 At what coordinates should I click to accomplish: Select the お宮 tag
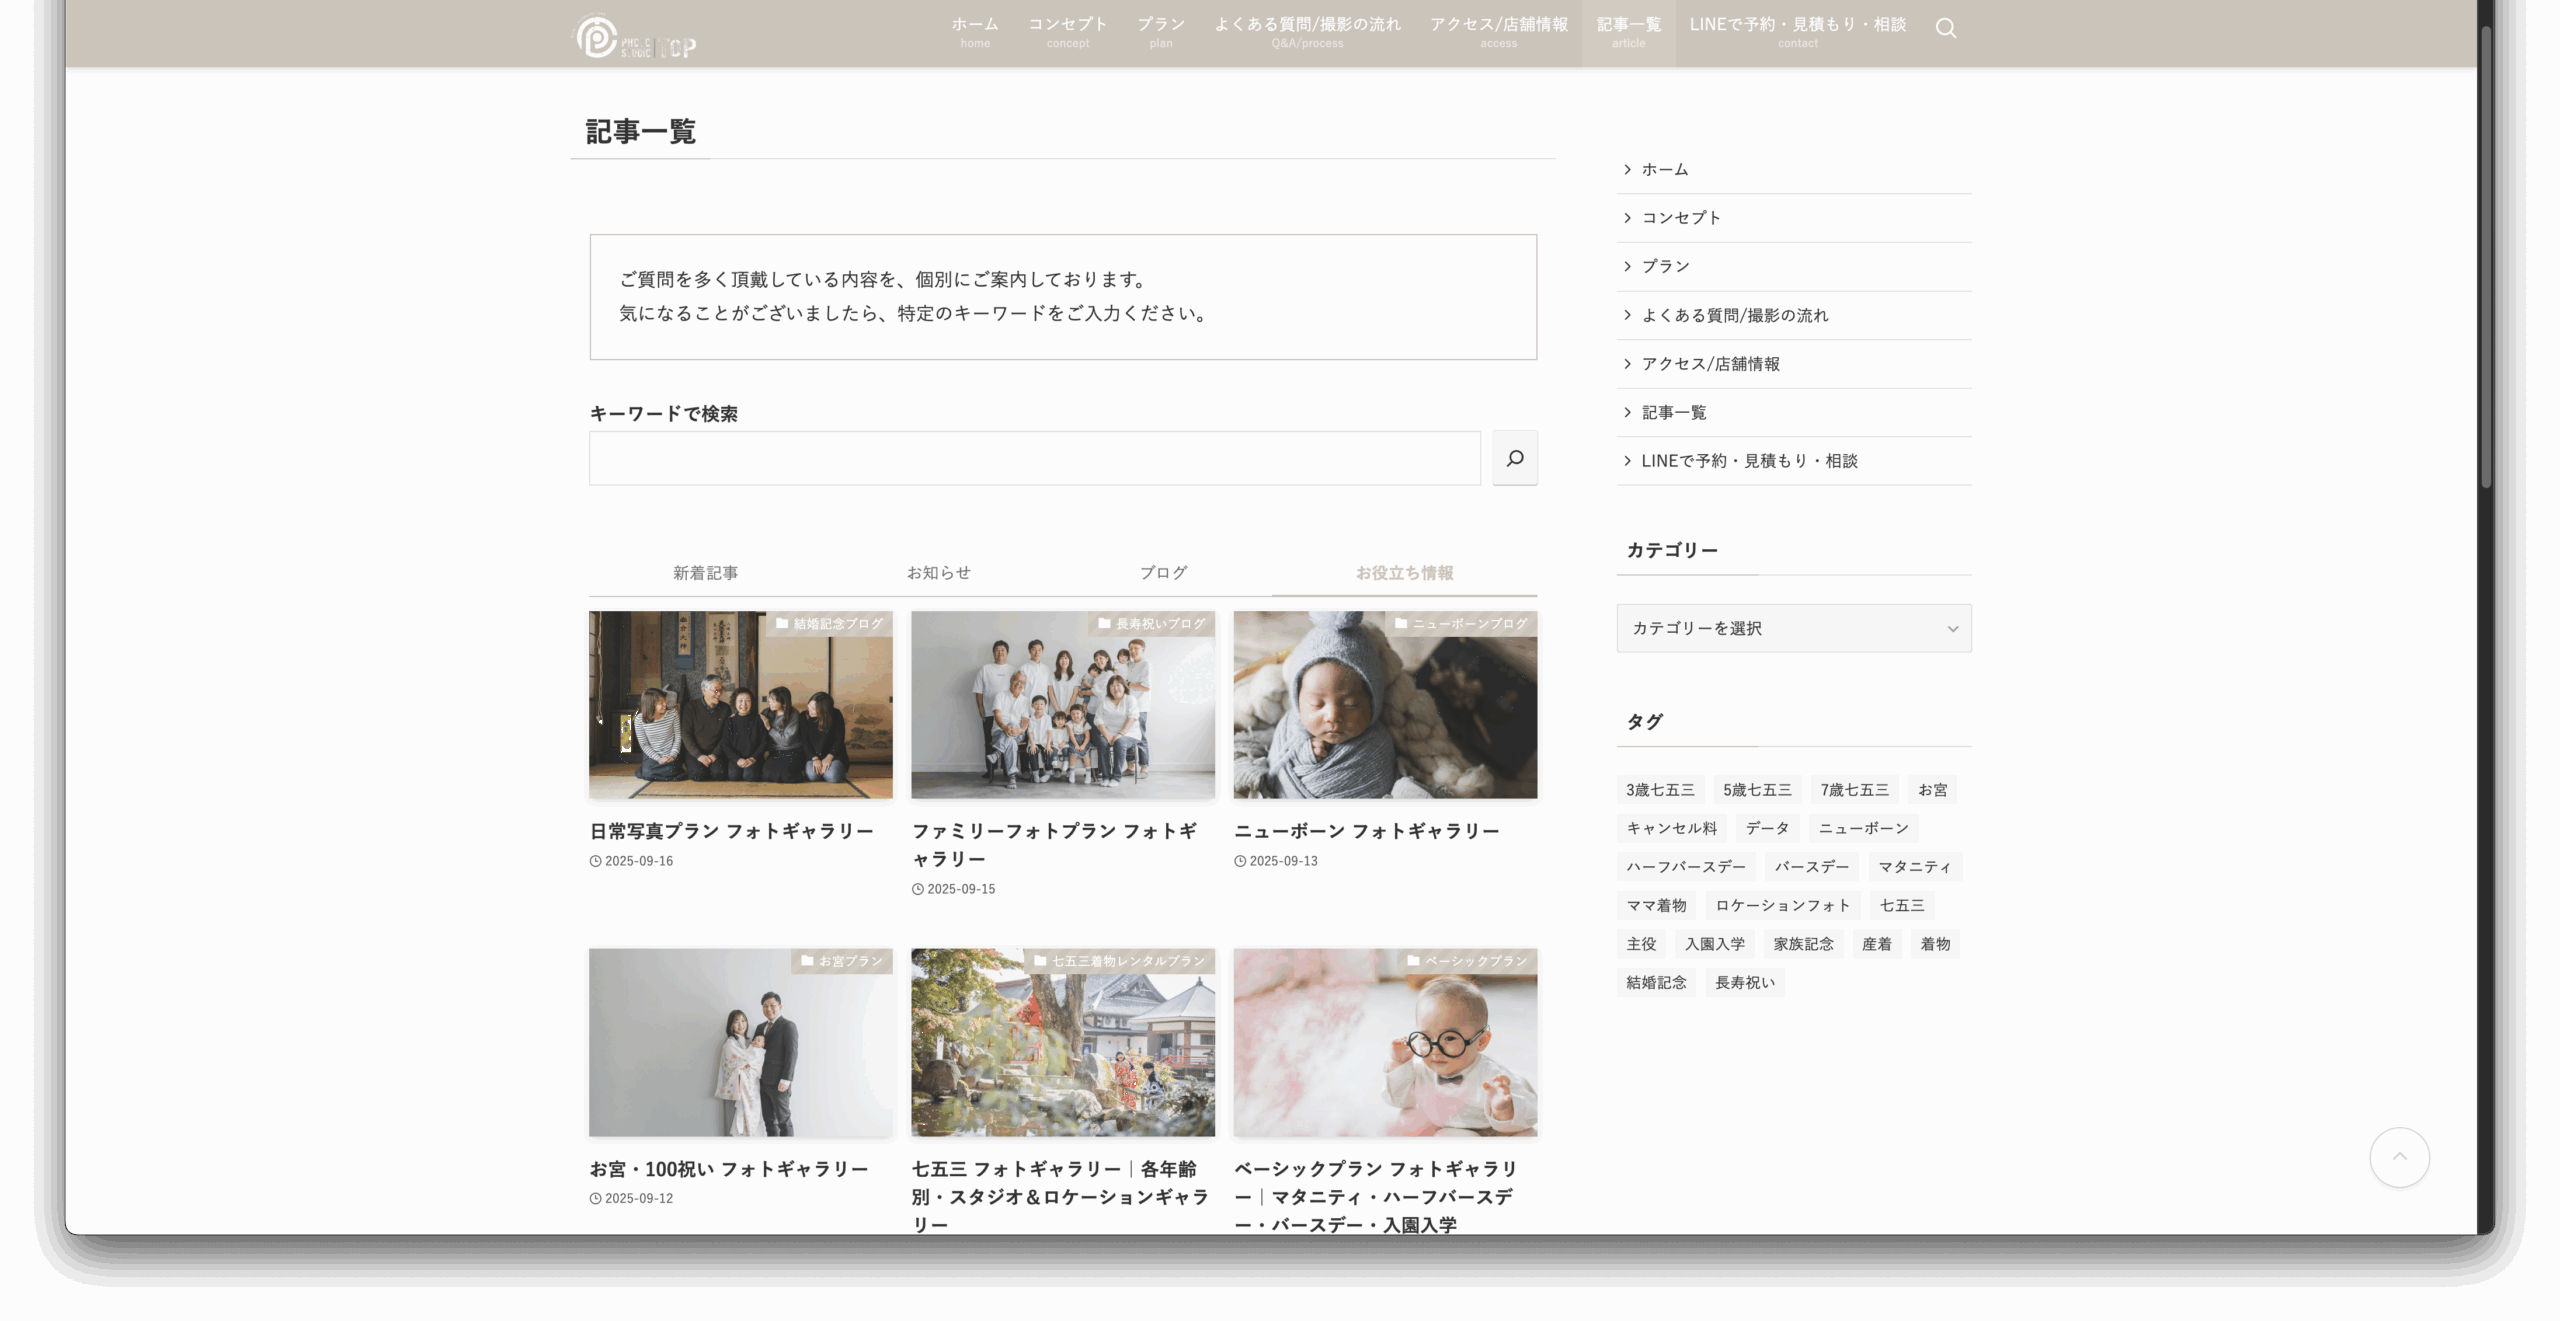pos(1932,790)
